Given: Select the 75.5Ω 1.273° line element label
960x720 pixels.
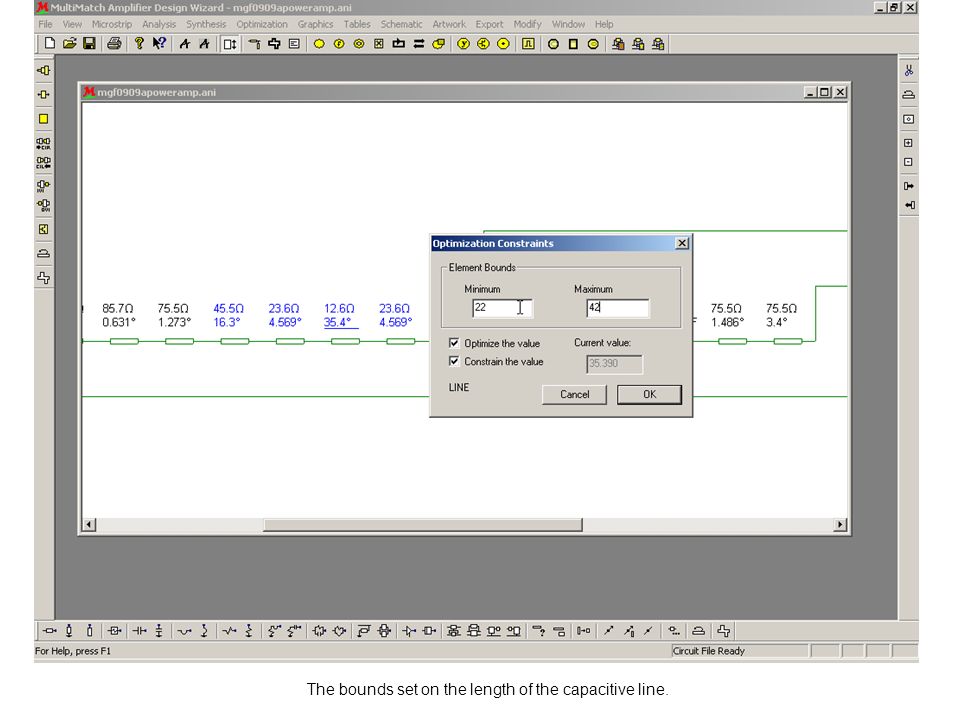Looking at the screenshot, I should pos(174,315).
